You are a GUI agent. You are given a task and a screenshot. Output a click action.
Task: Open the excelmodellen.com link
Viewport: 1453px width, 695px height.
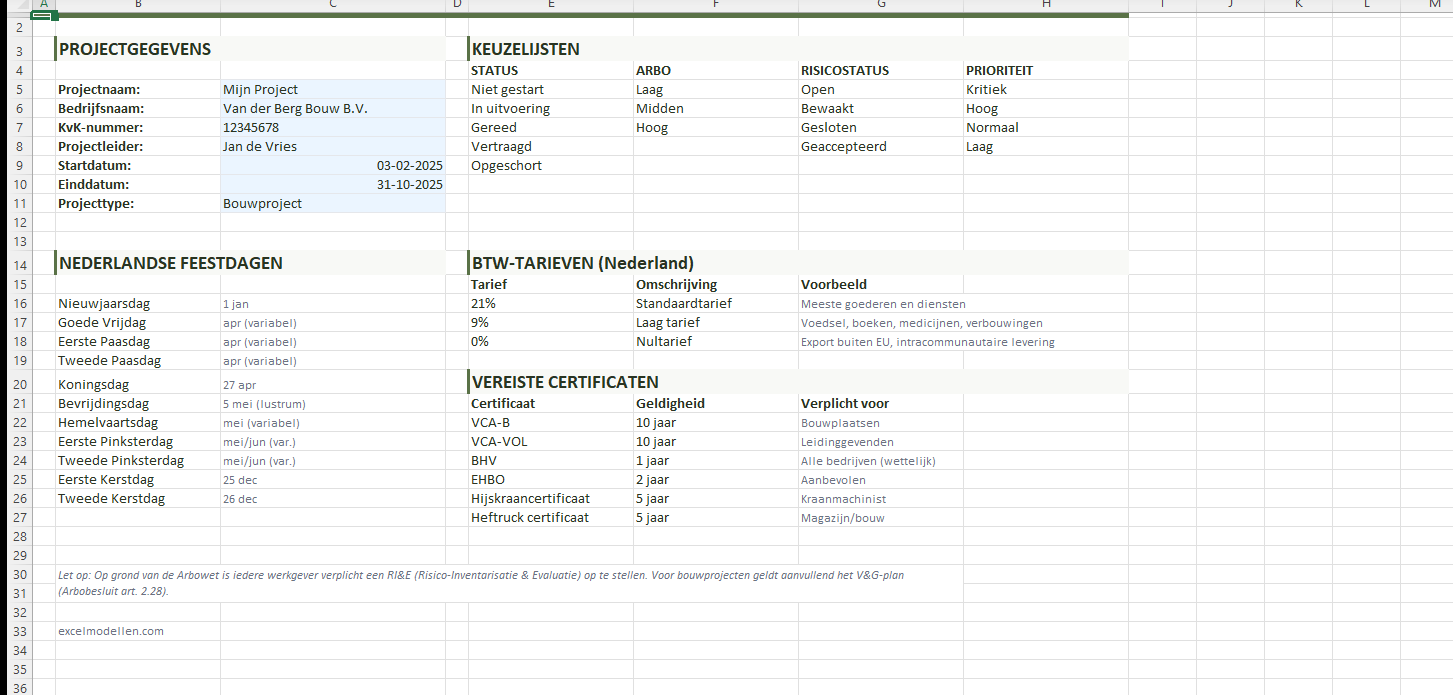pyautogui.click(x=111, y=632)
